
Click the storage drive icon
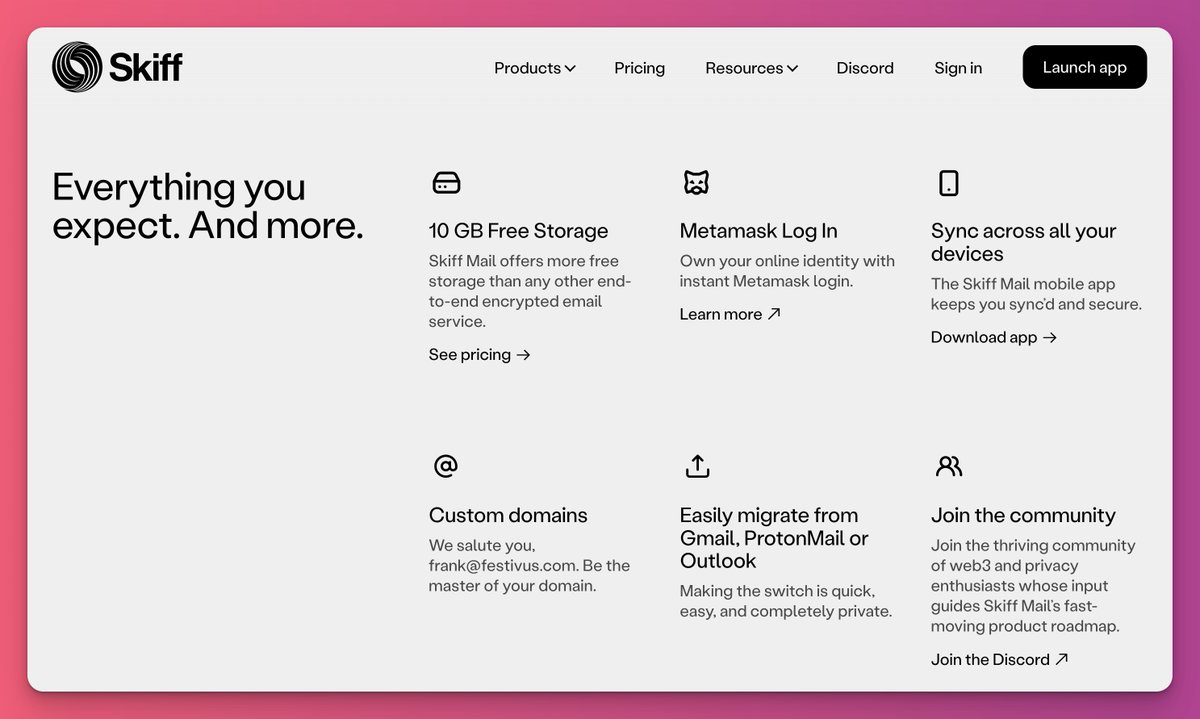tap(446, 183)
